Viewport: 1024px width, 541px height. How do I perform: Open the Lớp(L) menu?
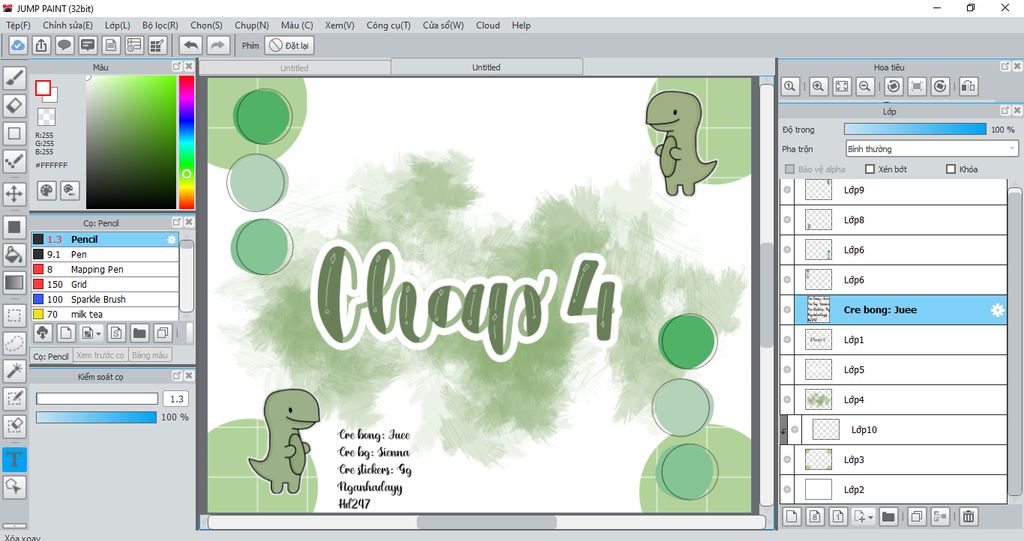coord(118,25)
